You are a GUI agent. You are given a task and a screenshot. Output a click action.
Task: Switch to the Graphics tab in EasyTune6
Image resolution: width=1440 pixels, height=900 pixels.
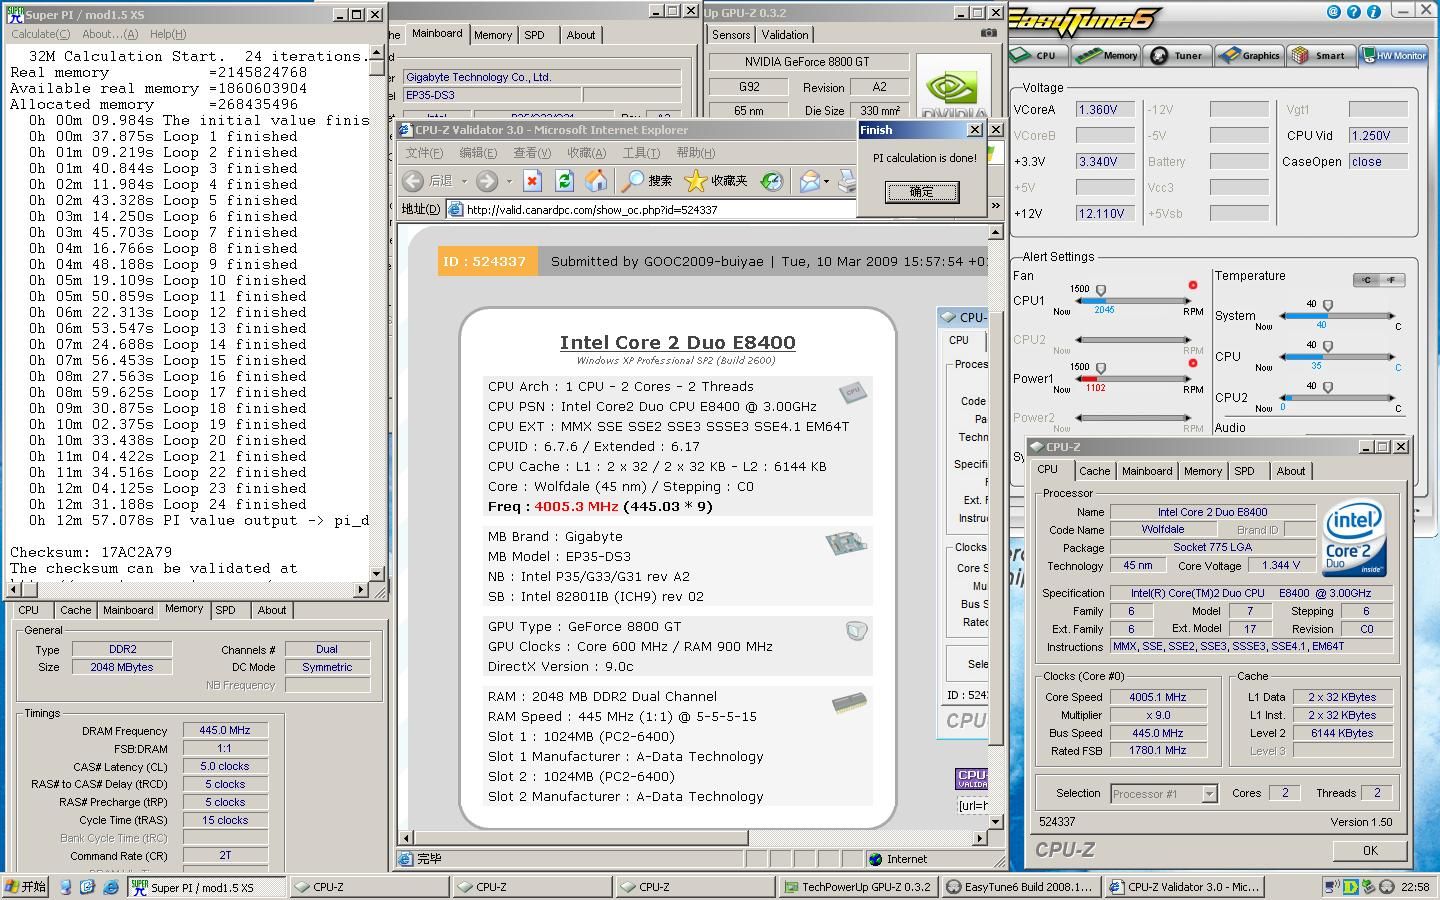1250,55
